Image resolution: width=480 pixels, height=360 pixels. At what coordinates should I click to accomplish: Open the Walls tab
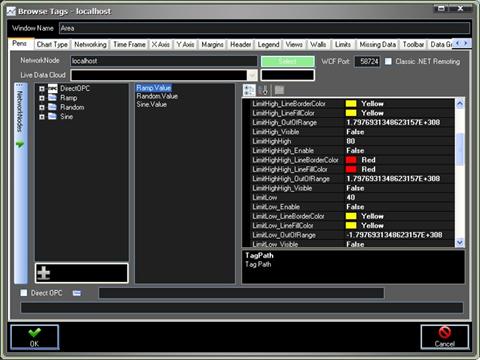click(318, 44)
